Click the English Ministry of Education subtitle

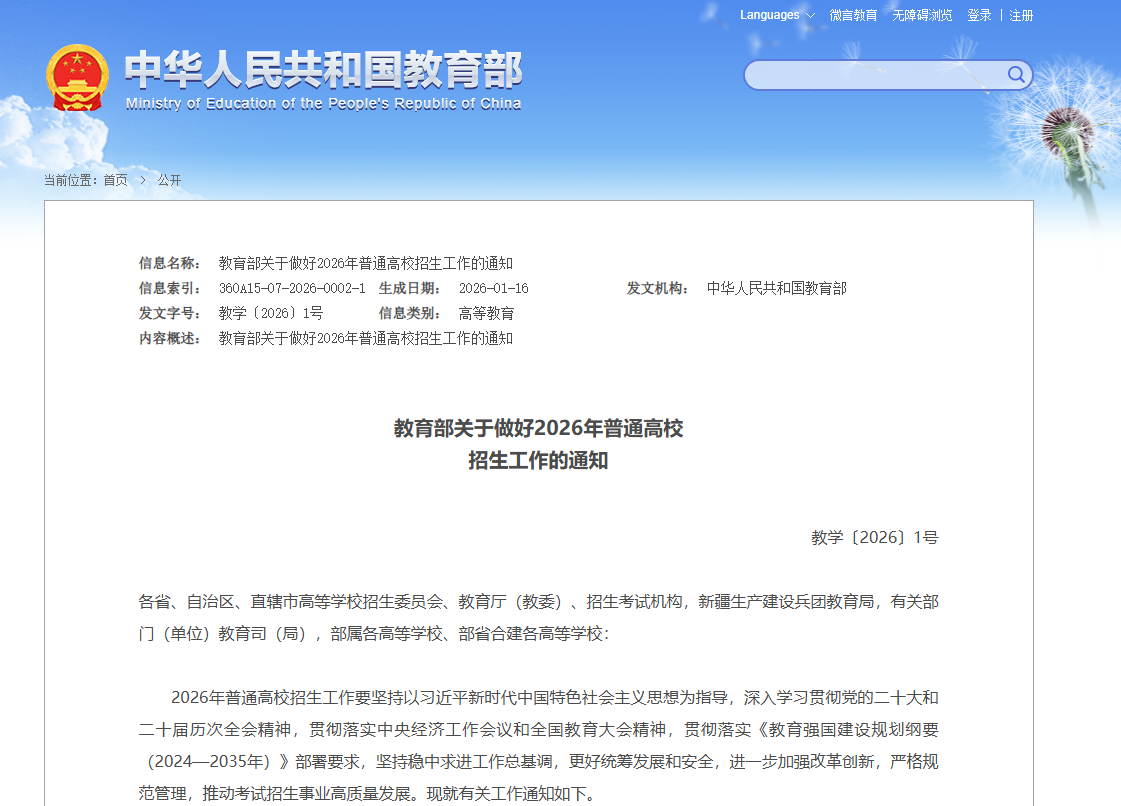[323, 103]
